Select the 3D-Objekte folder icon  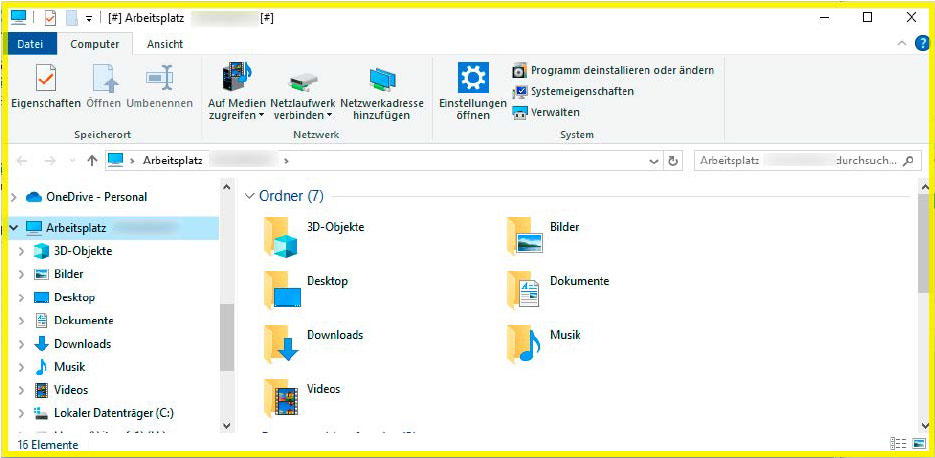click(x=282, y=236)
